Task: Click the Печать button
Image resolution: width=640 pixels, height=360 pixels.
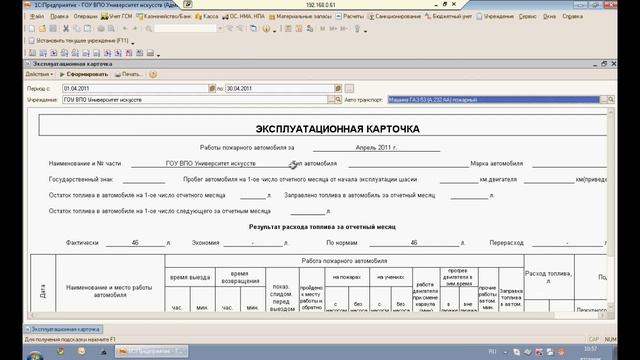Action: (128, 74)
